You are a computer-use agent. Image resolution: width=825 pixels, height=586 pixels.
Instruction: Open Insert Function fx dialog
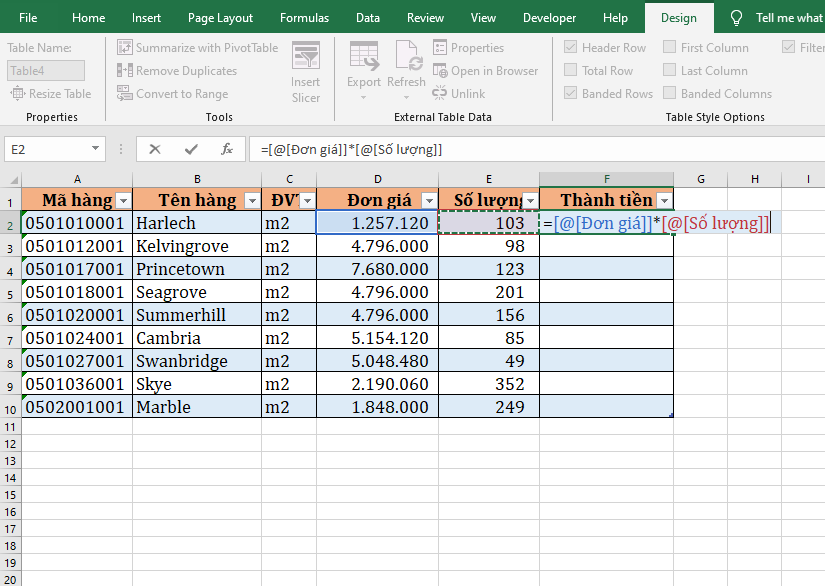227,149
